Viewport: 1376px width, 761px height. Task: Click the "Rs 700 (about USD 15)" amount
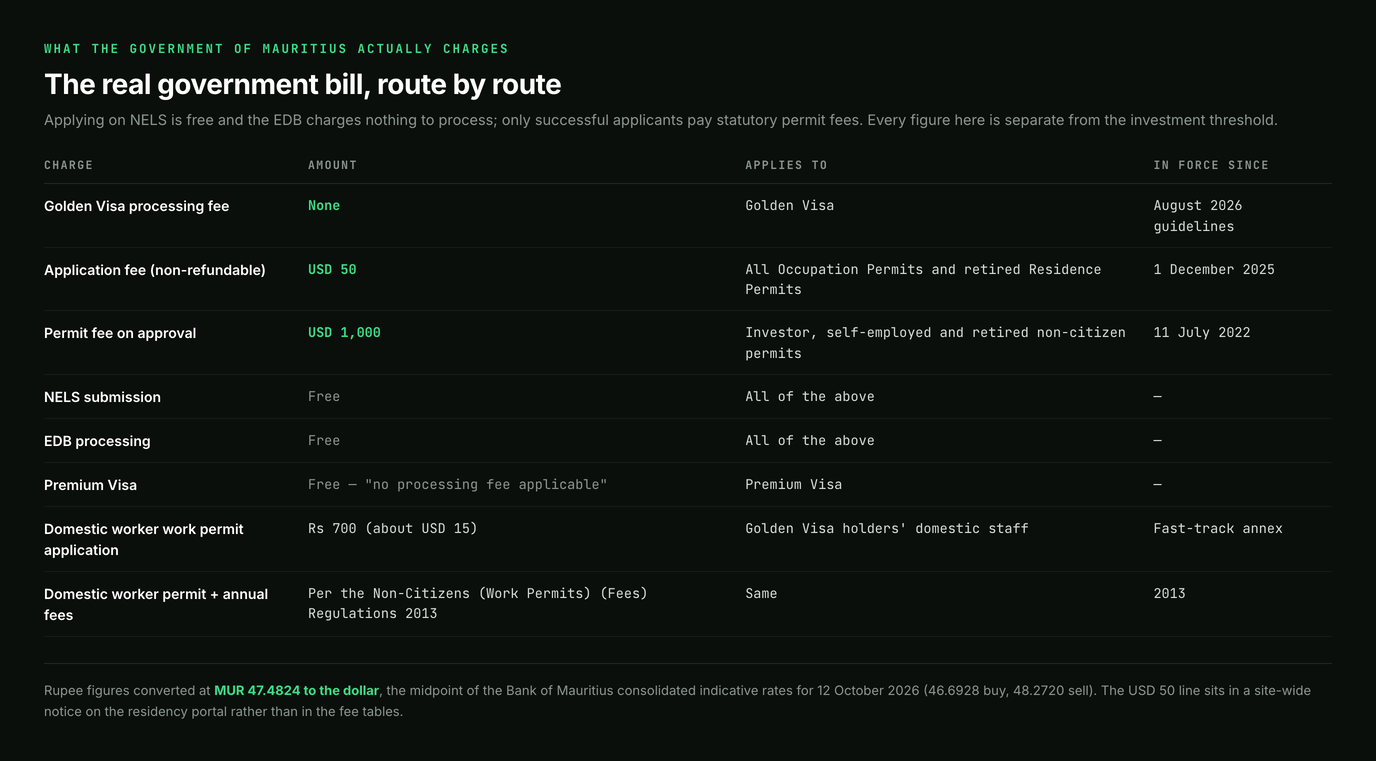point(393,529)
